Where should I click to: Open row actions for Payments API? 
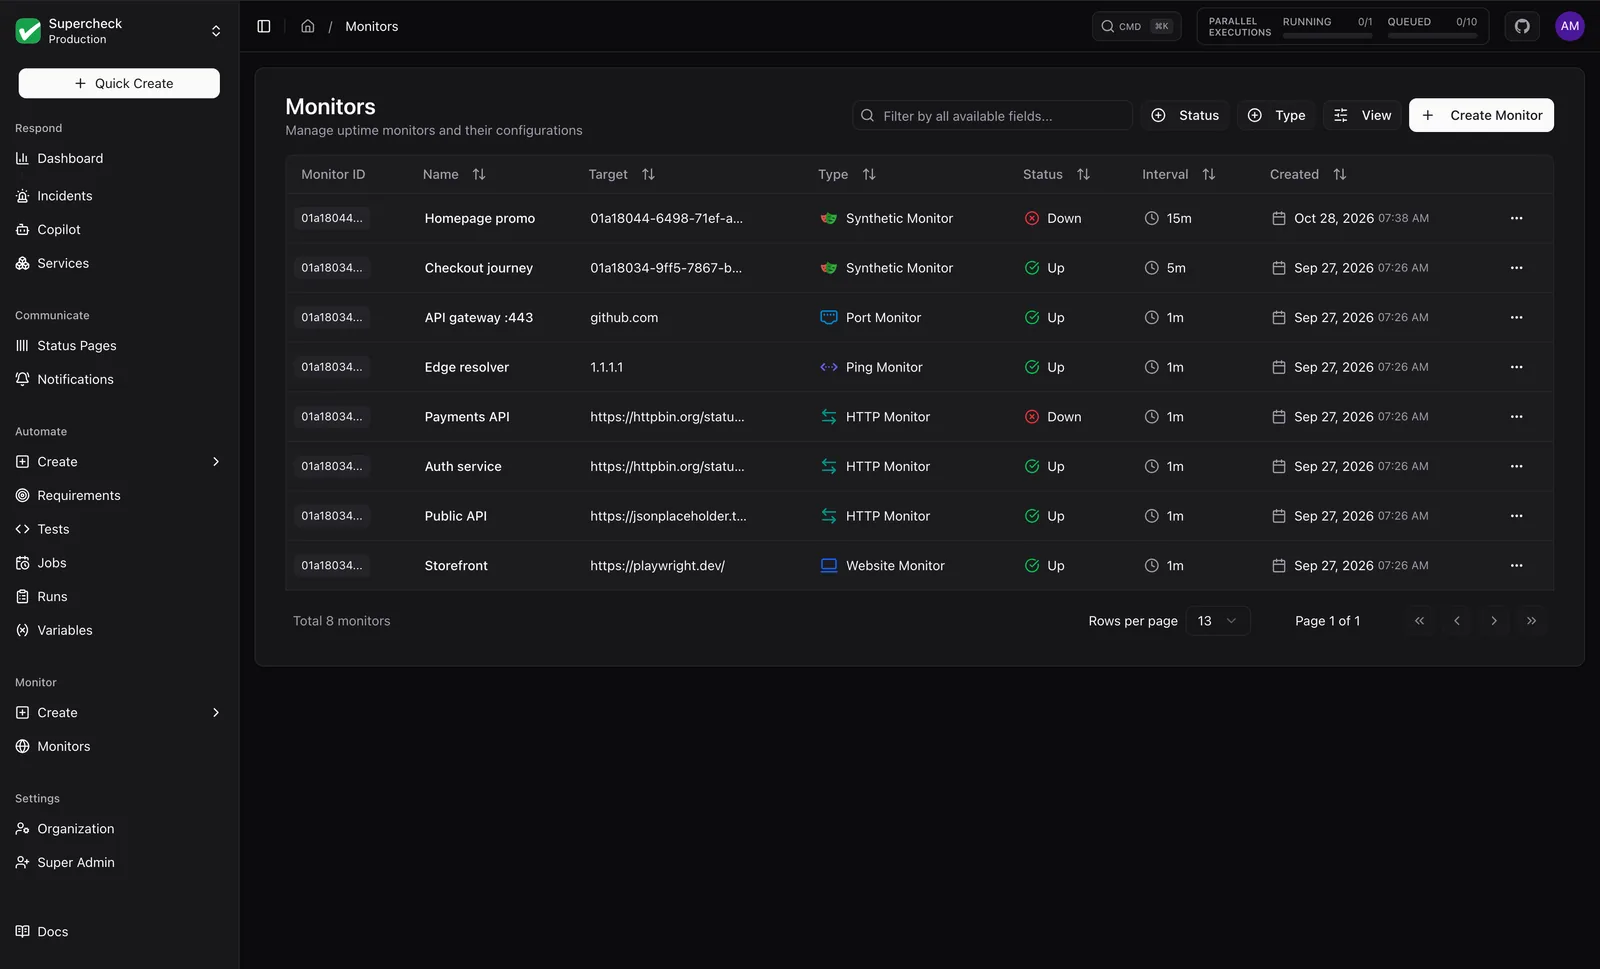tap(1516, 417)
